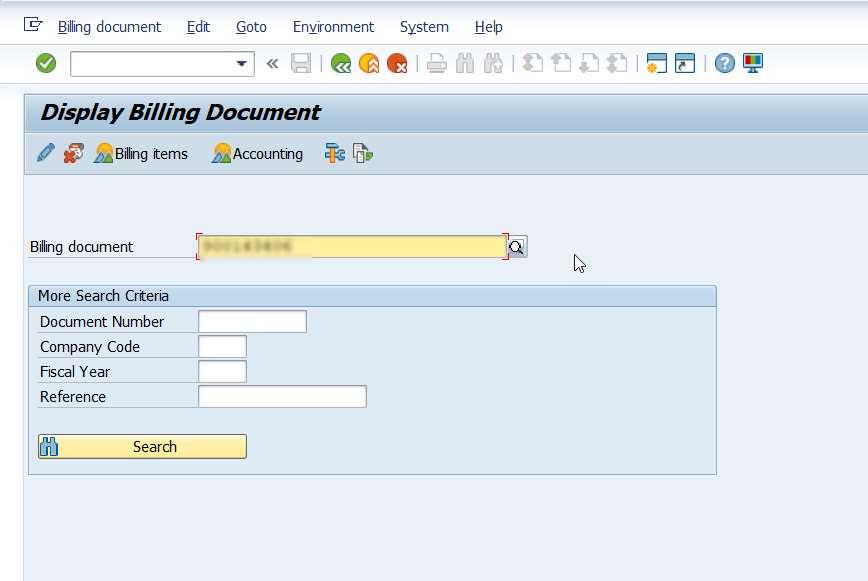Collapse command field with double chevron
Image resolution: width=868 pixels, height=581 pixels.
click(x=272, y=64)
